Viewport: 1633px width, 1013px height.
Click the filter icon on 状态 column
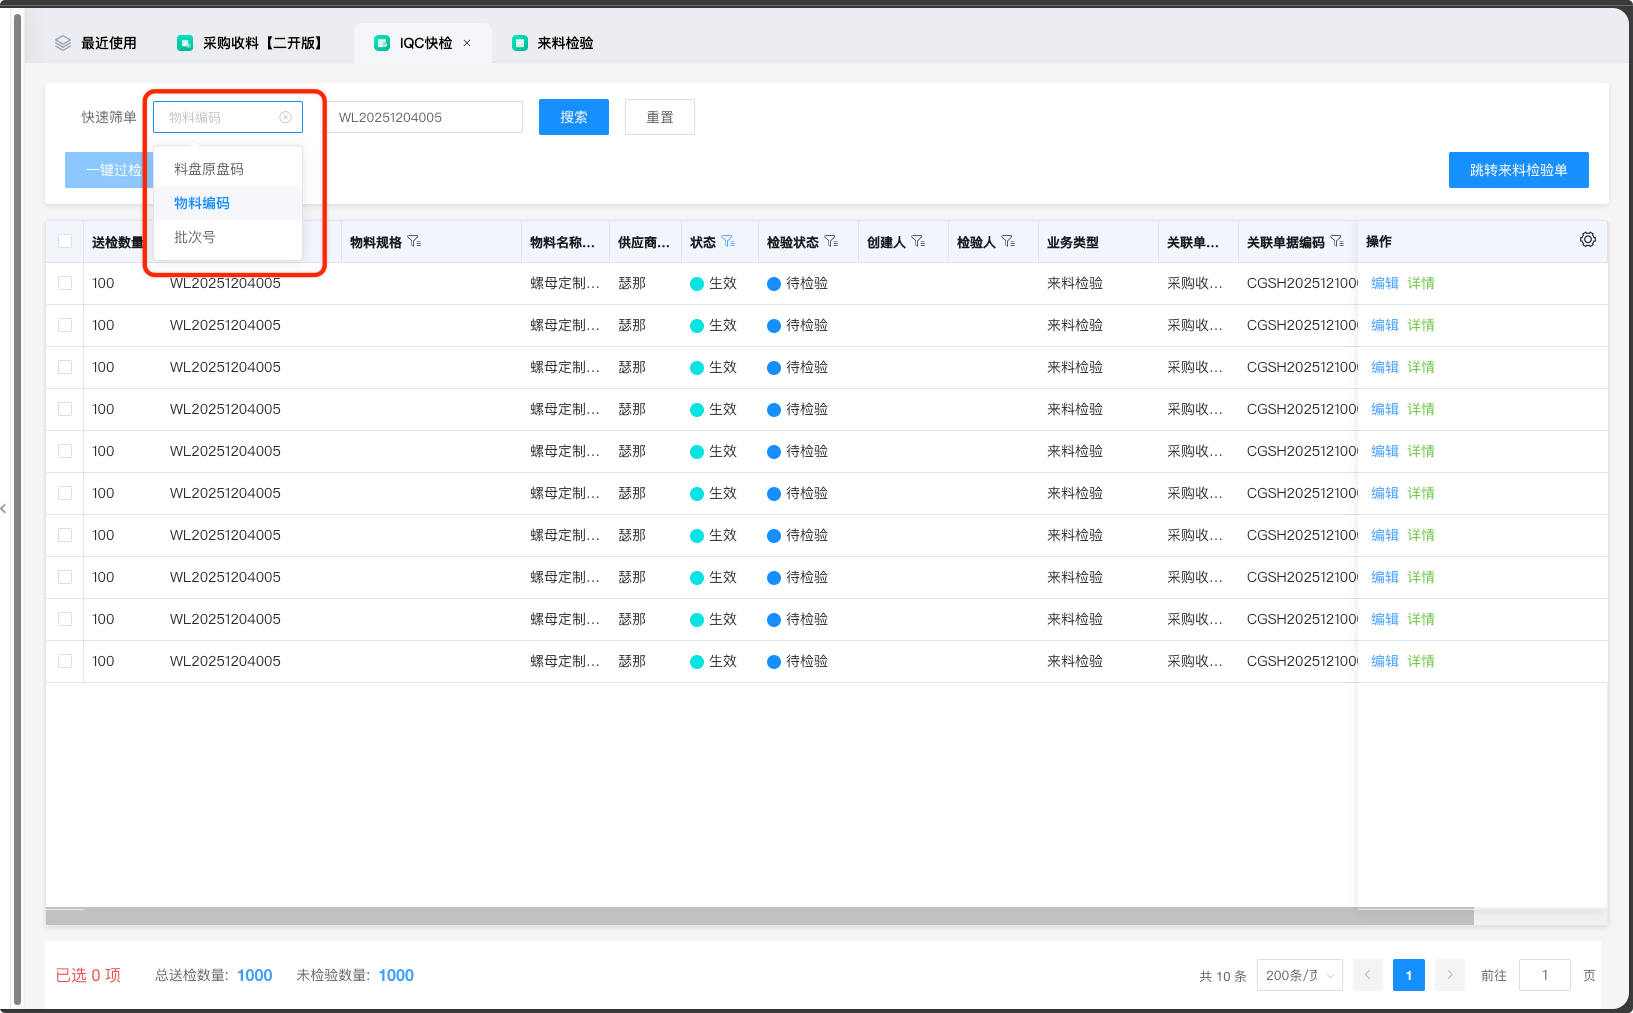click(x=728, y=242)
